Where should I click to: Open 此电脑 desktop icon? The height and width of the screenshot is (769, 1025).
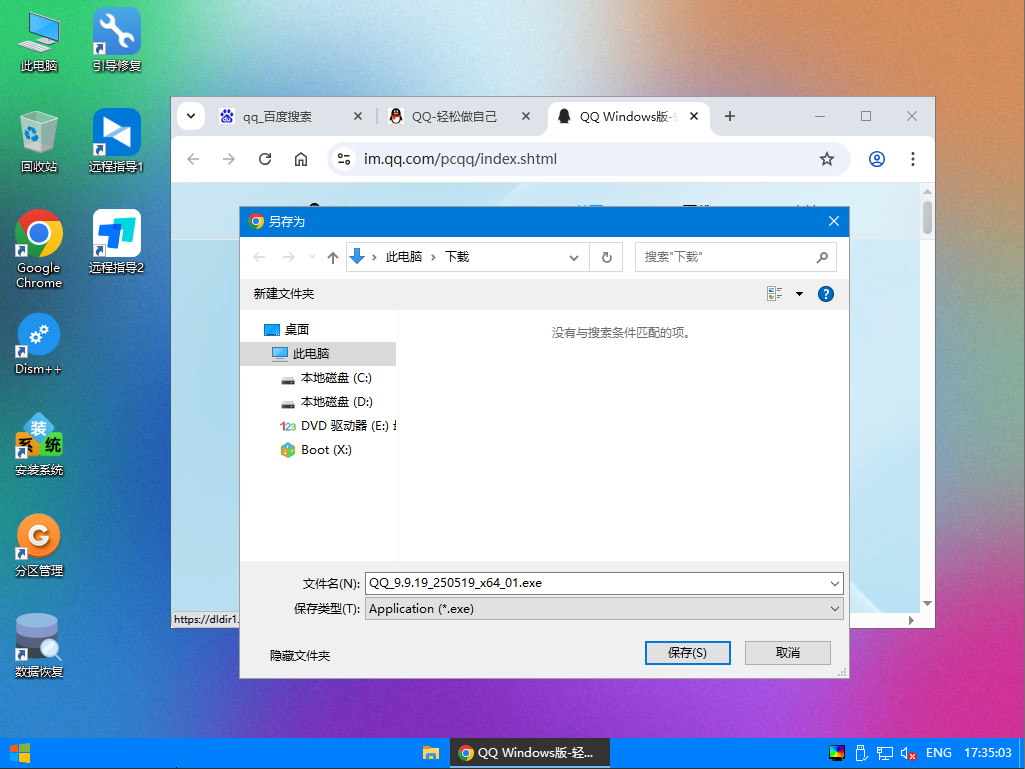(x=39, y=41)
